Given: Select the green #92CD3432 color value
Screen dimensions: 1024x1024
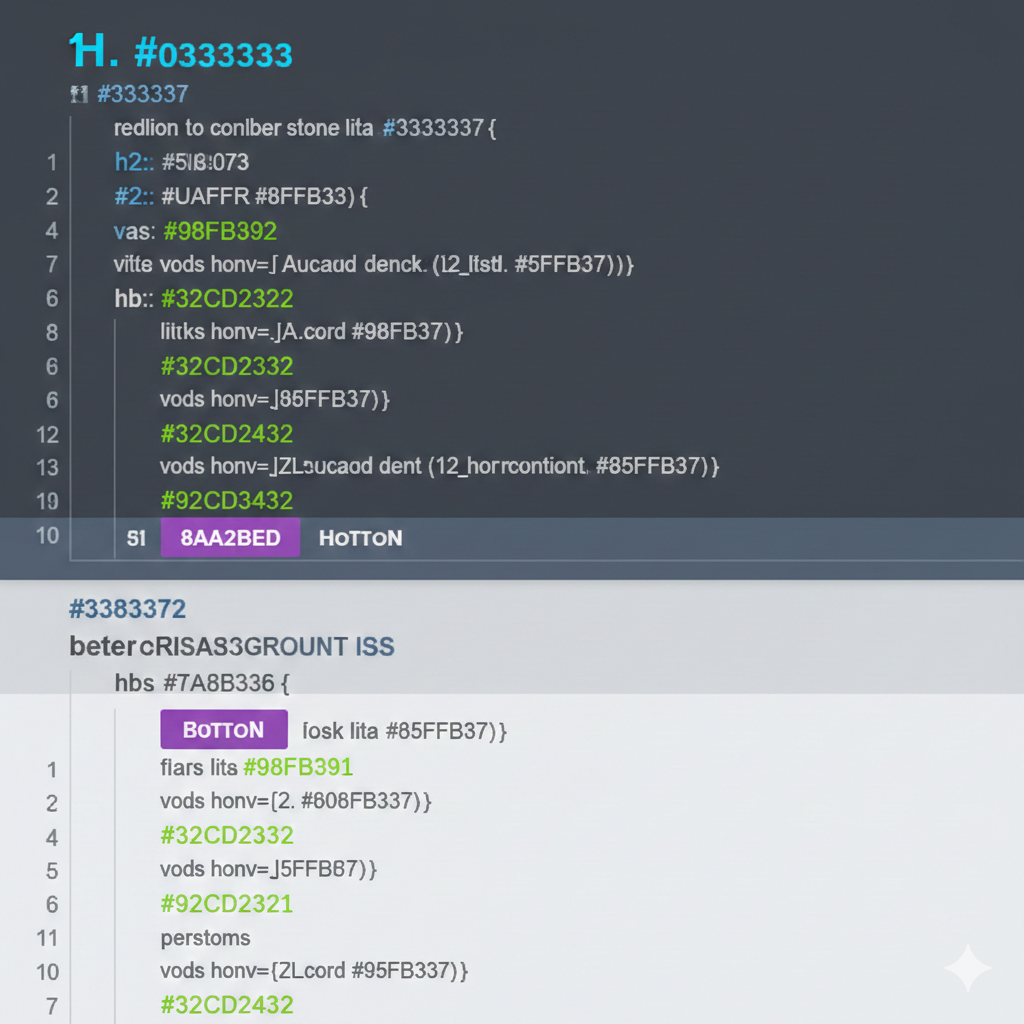Looking at the screenshot, I should 226,500.
